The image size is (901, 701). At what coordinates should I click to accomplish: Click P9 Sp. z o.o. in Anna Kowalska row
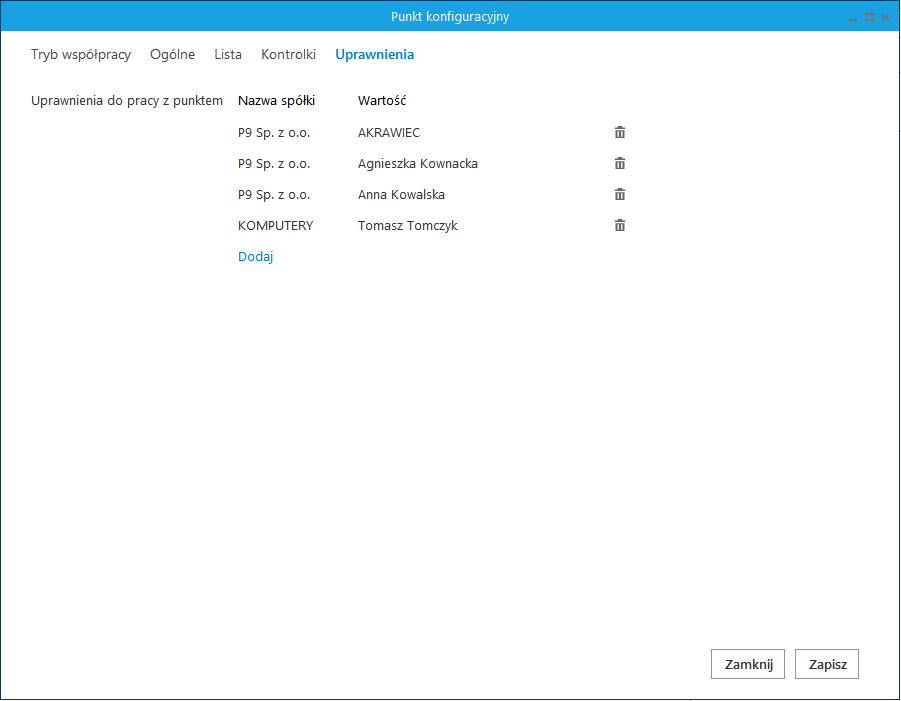274,195
